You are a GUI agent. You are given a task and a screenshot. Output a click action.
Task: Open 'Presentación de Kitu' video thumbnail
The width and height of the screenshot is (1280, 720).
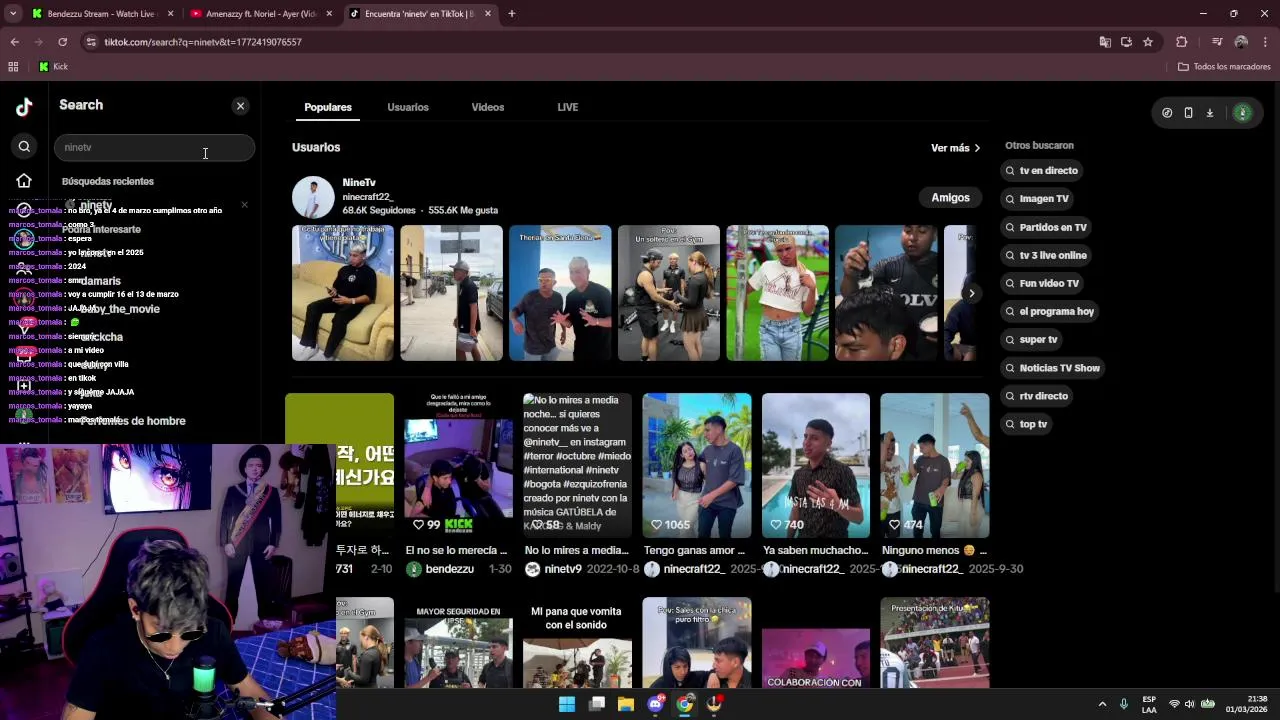point(935,643)
